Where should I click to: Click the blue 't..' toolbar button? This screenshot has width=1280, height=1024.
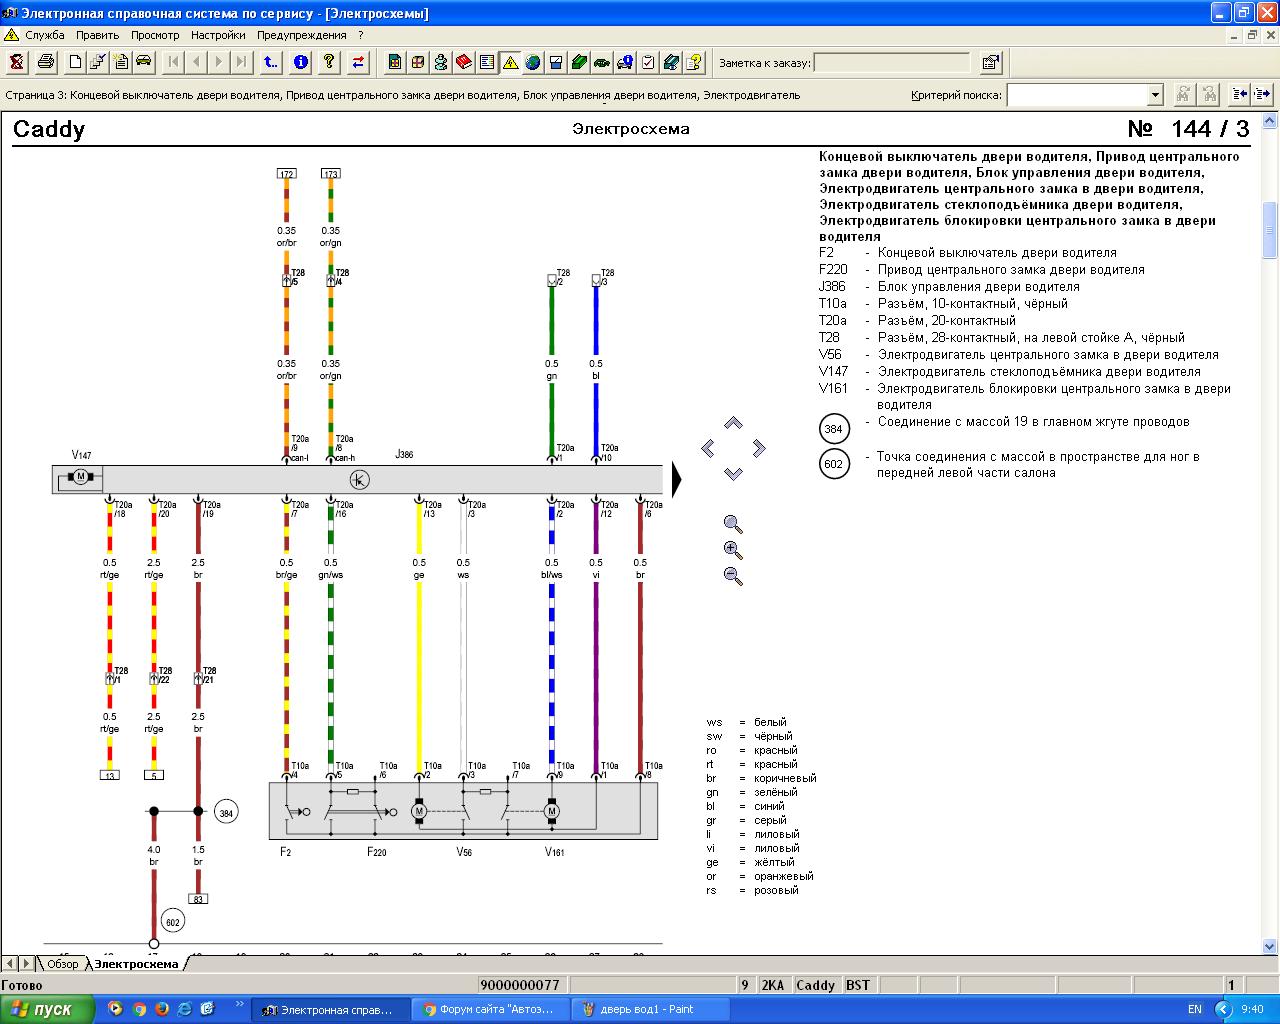click(271, 62)
